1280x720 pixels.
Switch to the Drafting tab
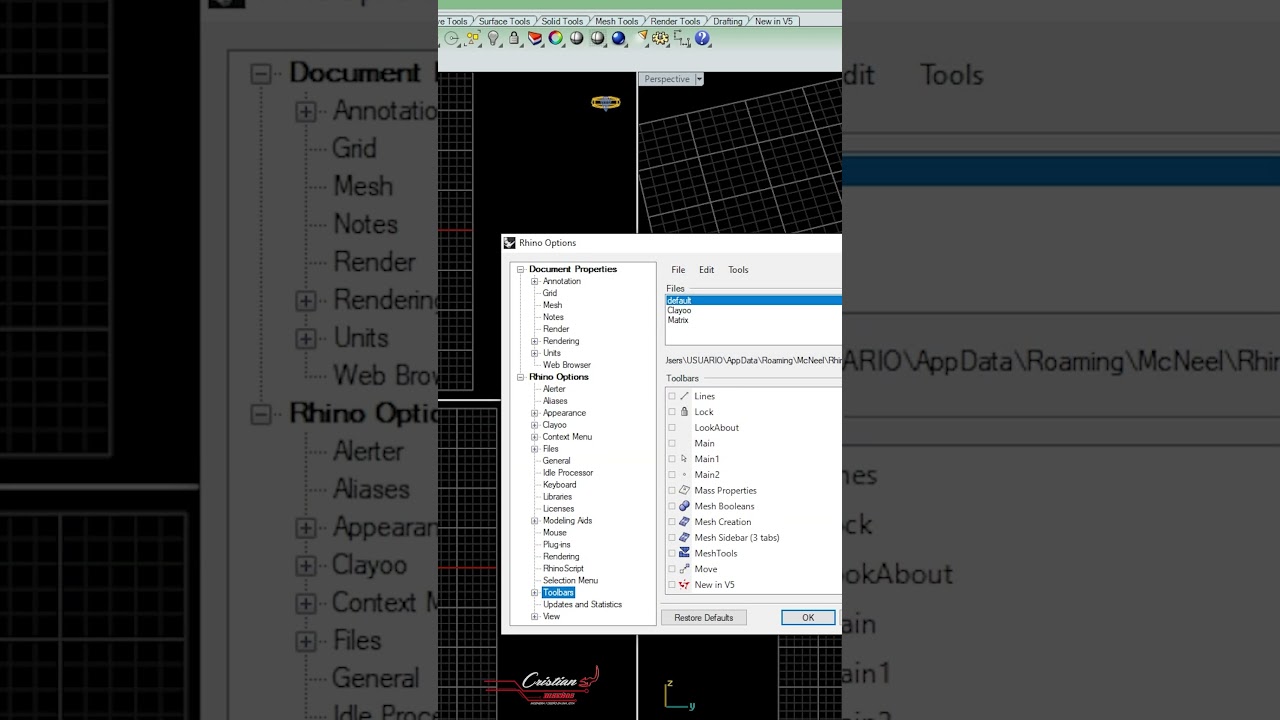click(727, 21)
